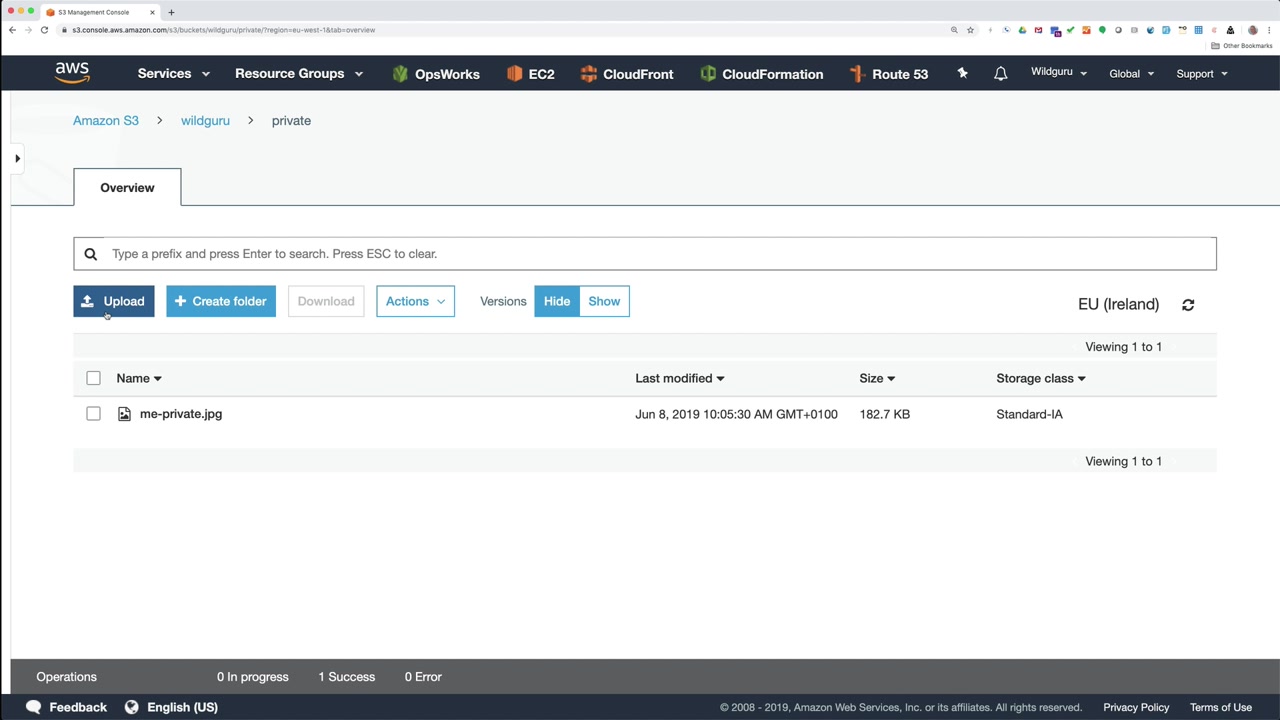
Task: Close the S3 Management Console tab
Action: [152, 12]
